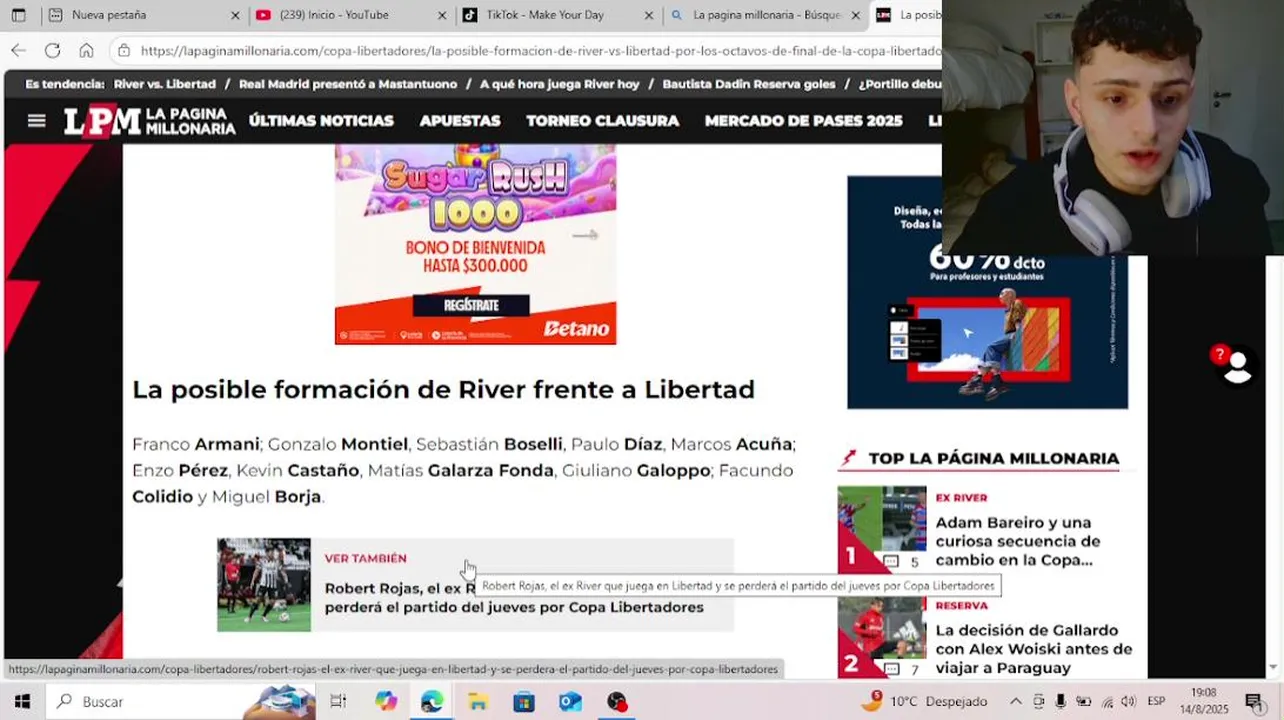Click Regístrate on the Betano ad

(x=471, y=305)
